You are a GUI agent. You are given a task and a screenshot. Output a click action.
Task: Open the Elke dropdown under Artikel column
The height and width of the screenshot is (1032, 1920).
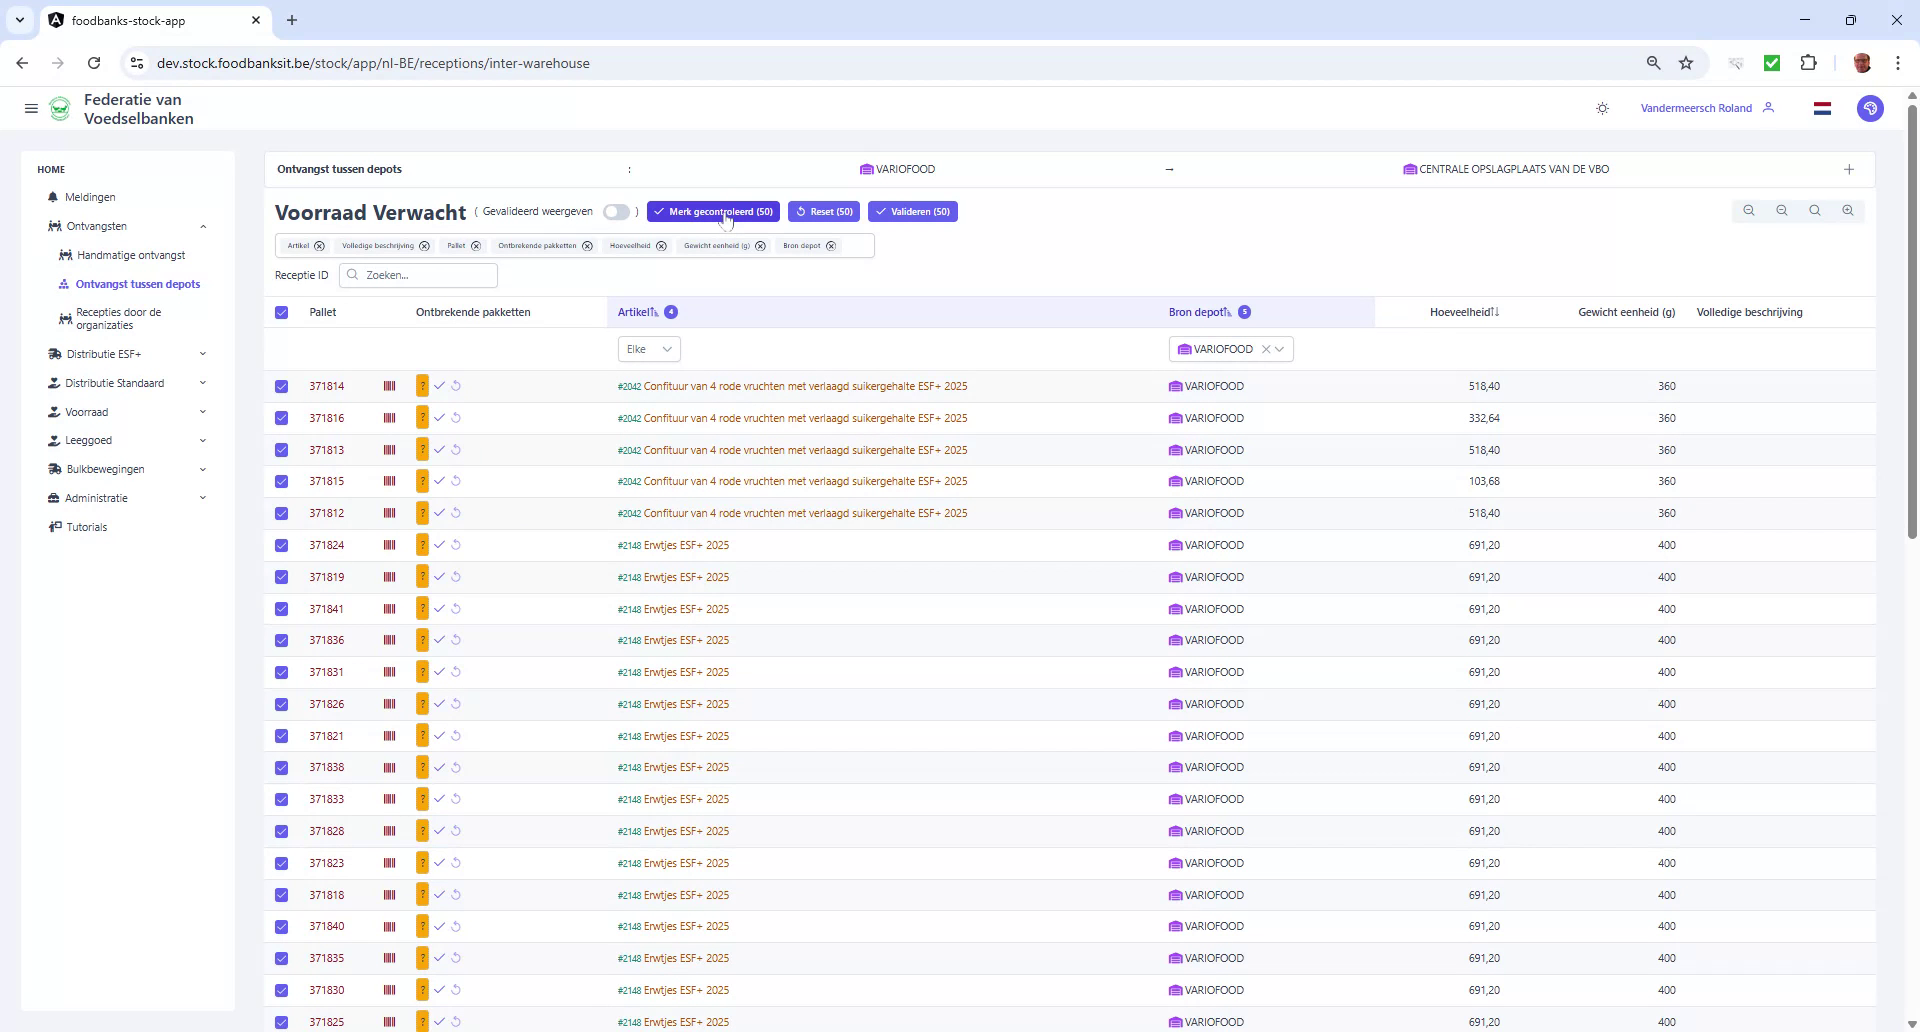(648, 348)
